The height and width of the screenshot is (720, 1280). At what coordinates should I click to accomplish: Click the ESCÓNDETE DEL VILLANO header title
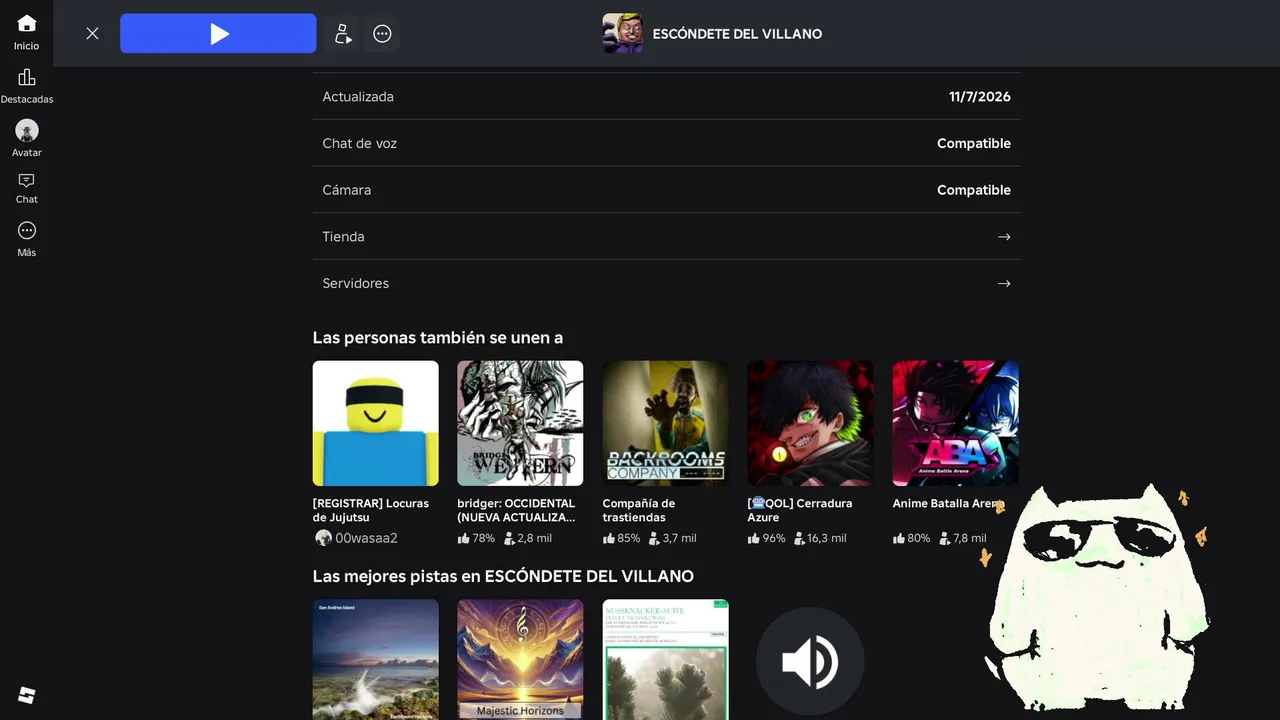click(737, 34)
